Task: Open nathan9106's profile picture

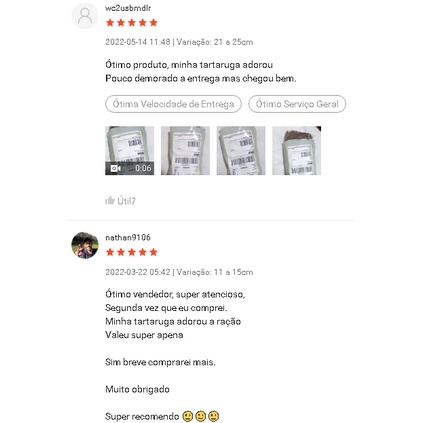Action: (x=85, y=245)
